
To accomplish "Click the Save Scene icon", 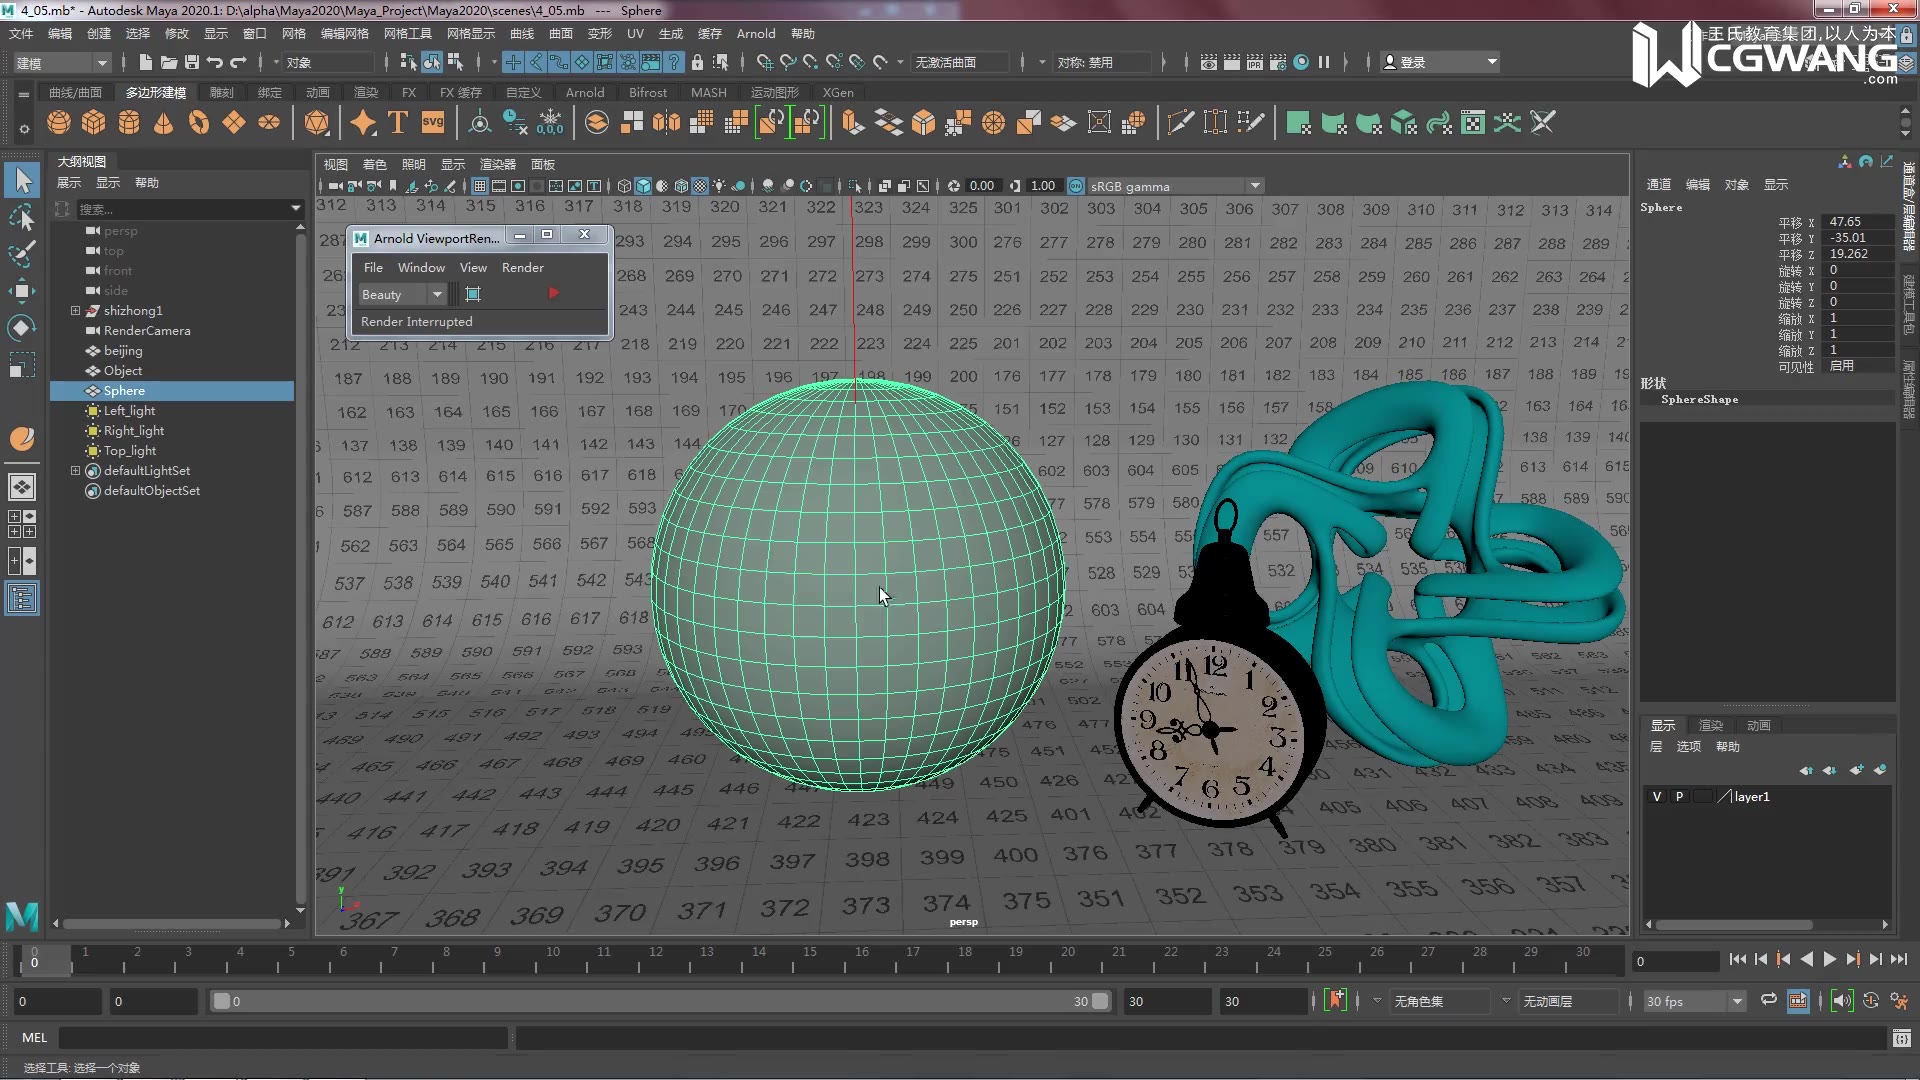I will tap(192, 62).
